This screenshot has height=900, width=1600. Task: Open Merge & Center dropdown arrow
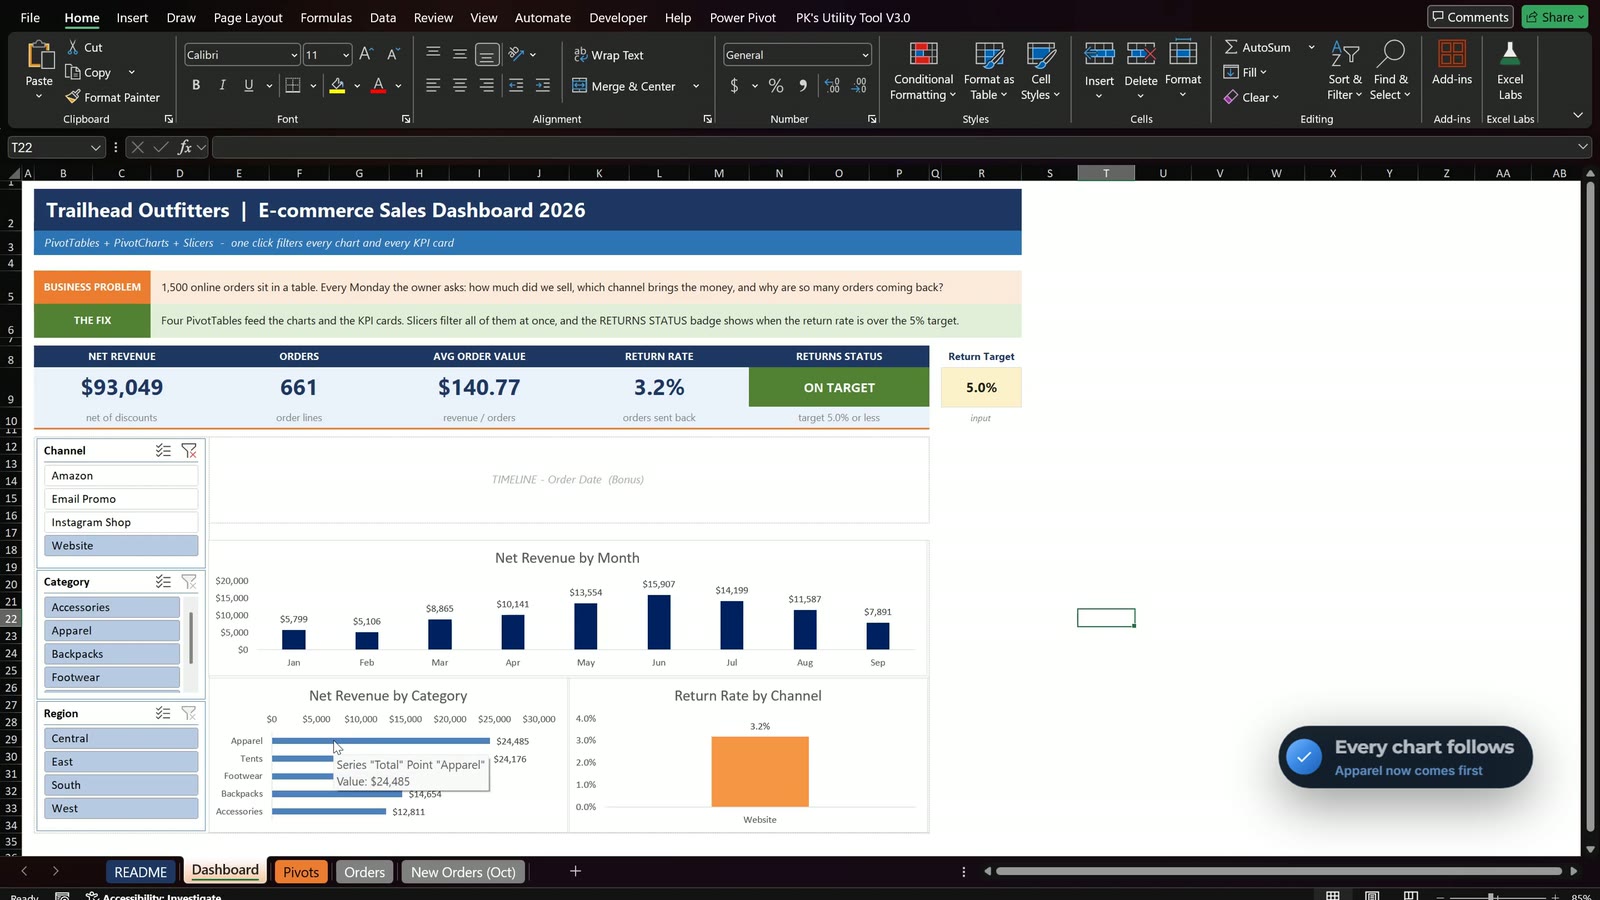tap(696, 86)
